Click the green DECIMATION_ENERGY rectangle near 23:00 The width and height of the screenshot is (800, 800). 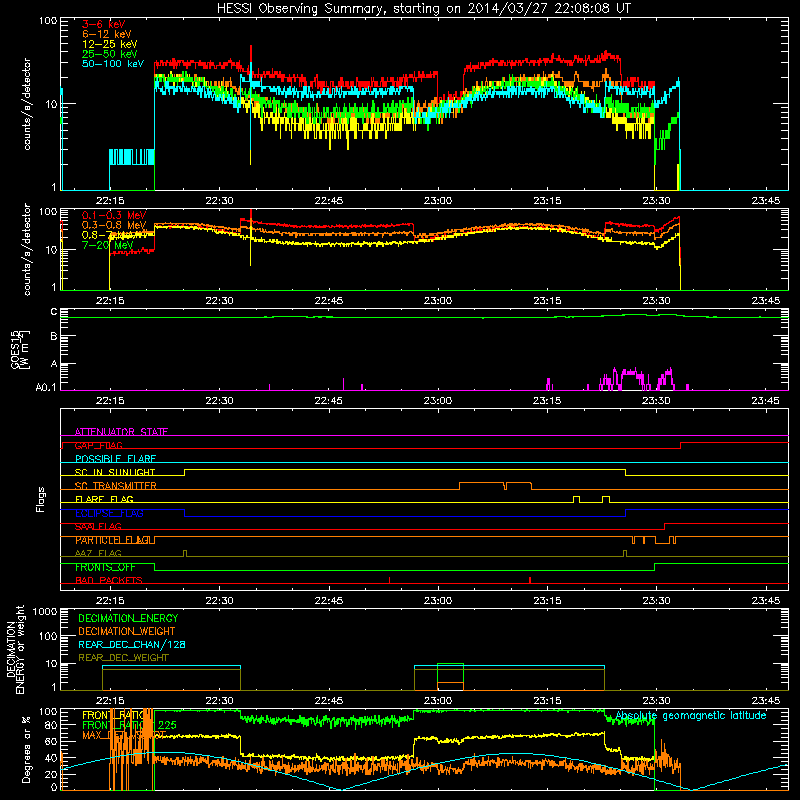tap(450, 677)
